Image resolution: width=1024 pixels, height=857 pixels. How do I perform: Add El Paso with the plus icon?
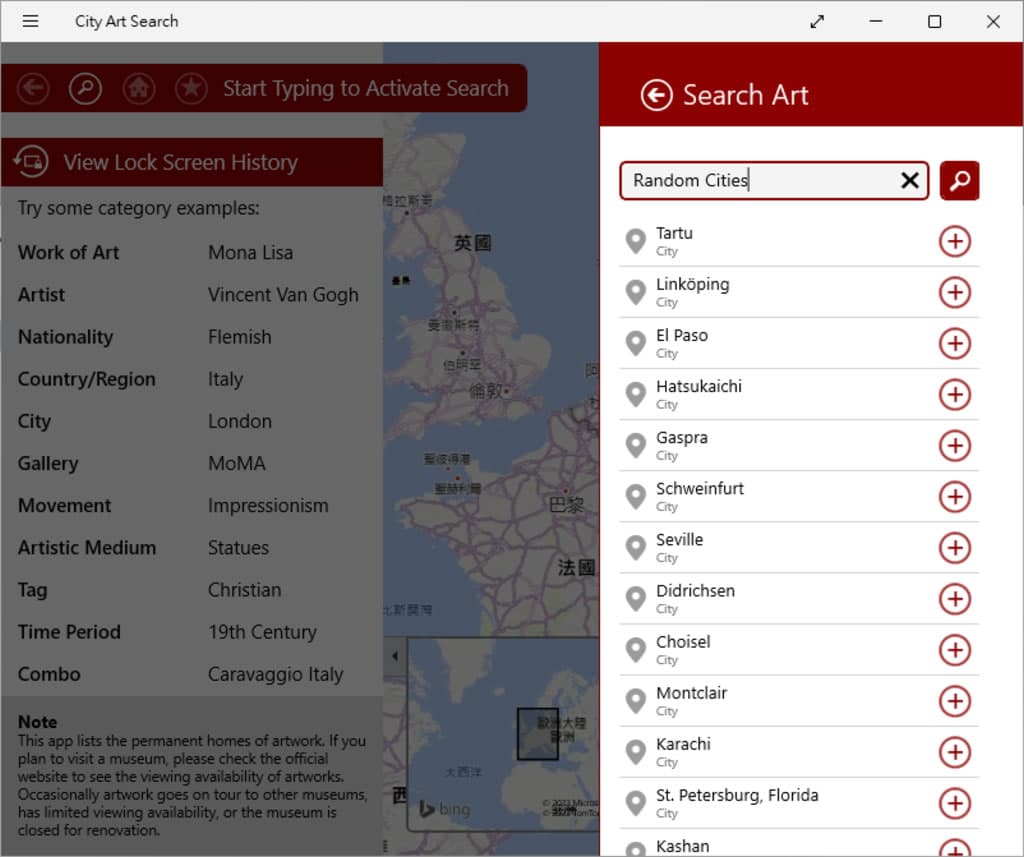(x=955, y=343)
